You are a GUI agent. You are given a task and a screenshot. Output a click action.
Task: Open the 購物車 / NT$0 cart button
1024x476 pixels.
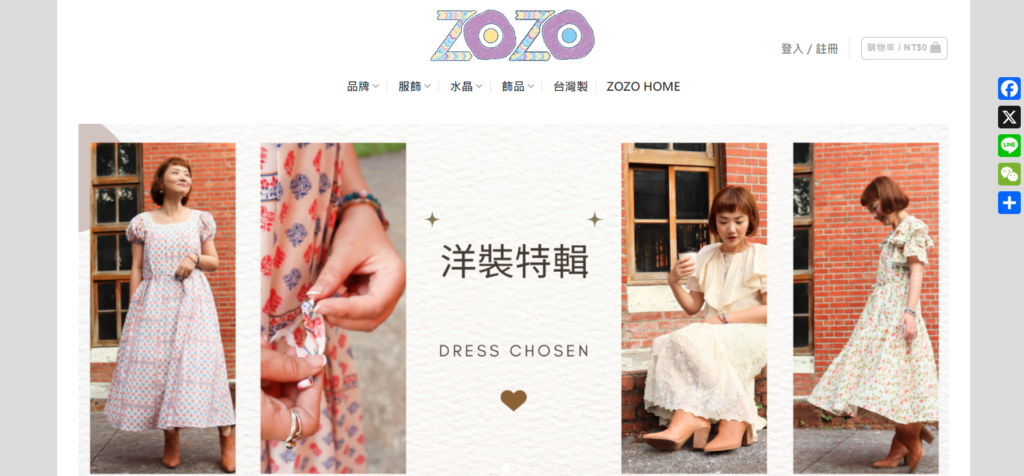pyautogui.click(x=904, y=48)
